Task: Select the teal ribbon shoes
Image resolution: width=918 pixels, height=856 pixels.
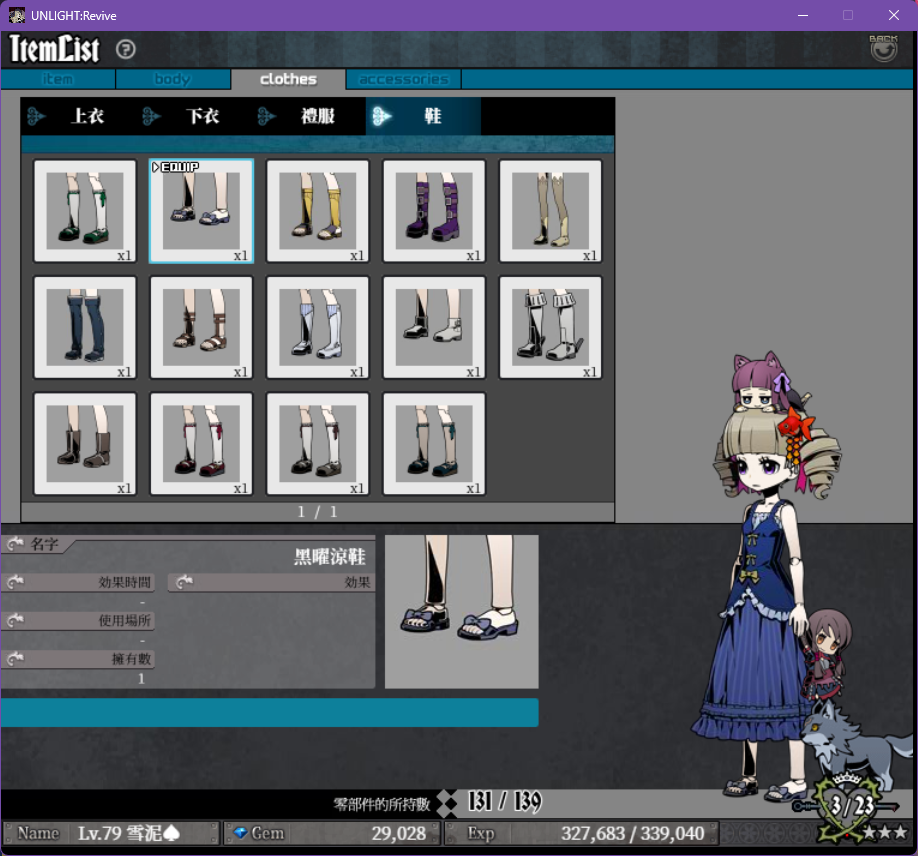Action: (x=434, y=444)
